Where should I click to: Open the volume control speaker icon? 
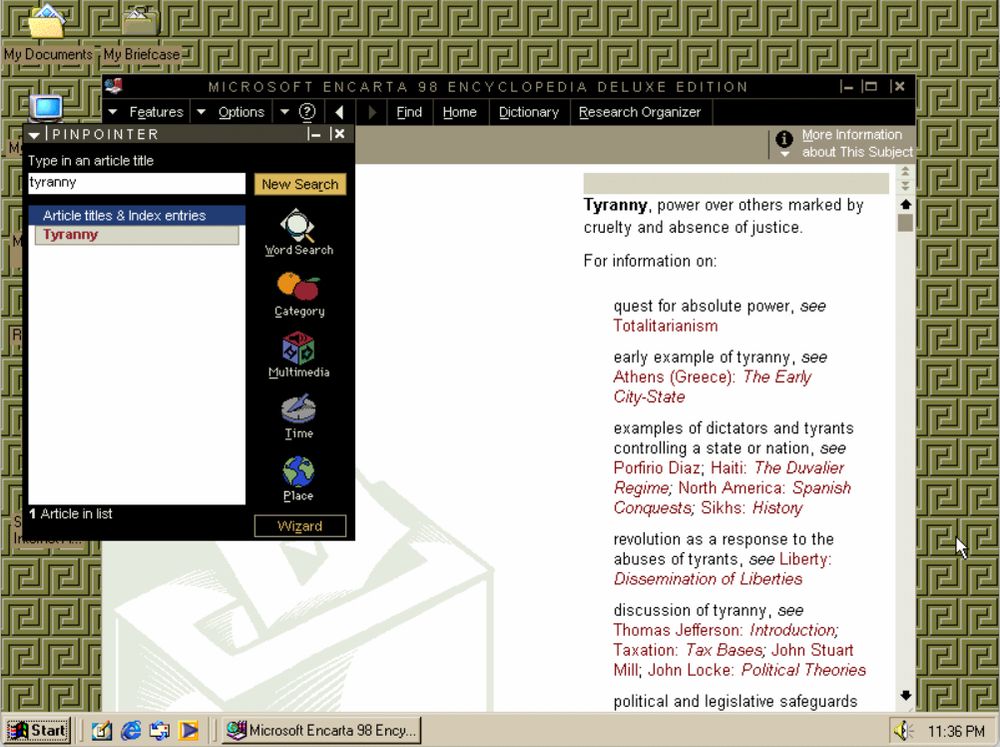903,730
